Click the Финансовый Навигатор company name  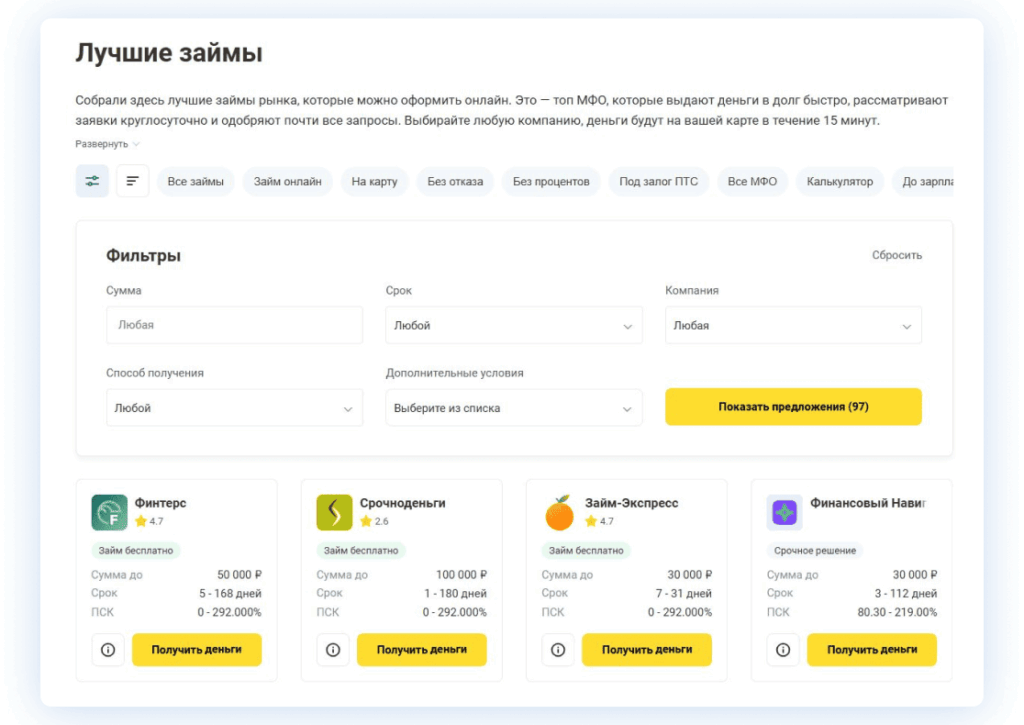pos(868,503)
